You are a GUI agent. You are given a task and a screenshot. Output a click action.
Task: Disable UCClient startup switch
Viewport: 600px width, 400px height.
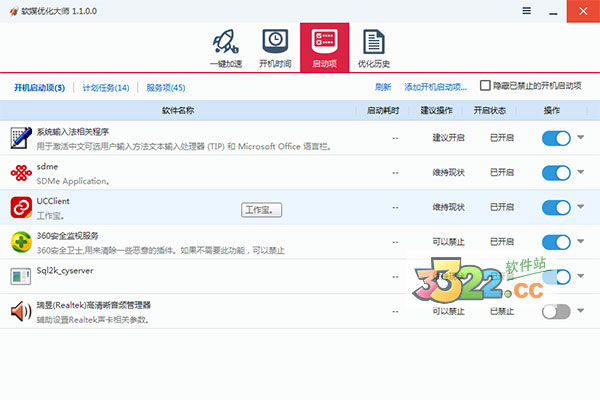click(x=556, y=207)
